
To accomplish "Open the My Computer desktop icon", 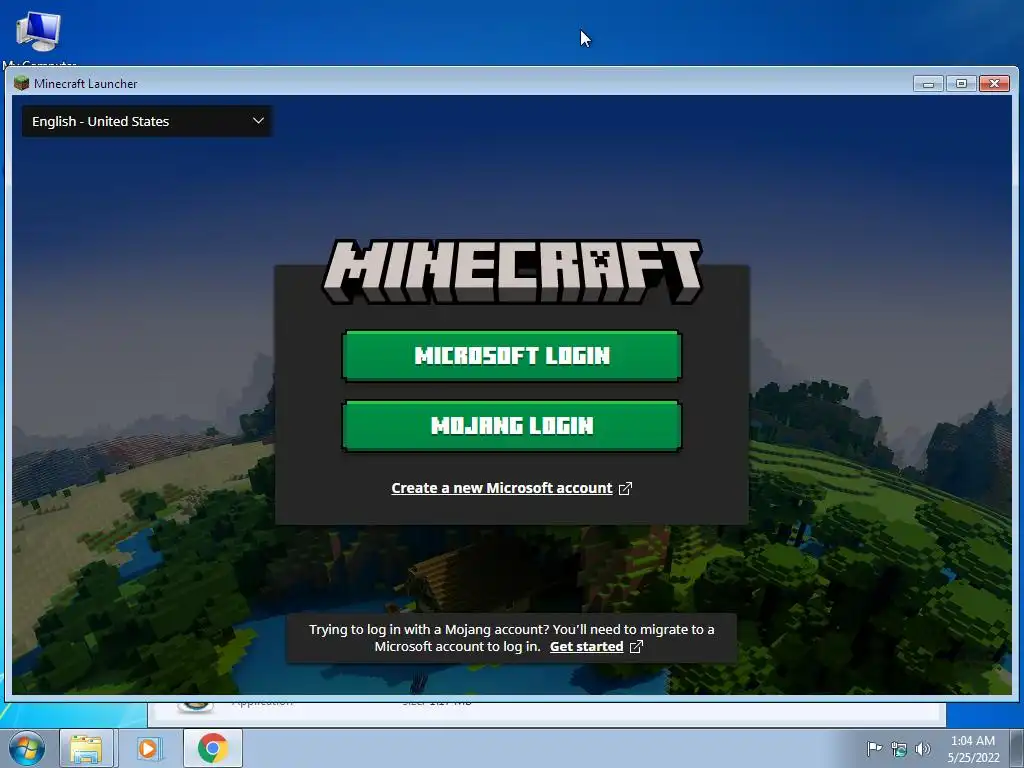I will [x=39, y=37].
